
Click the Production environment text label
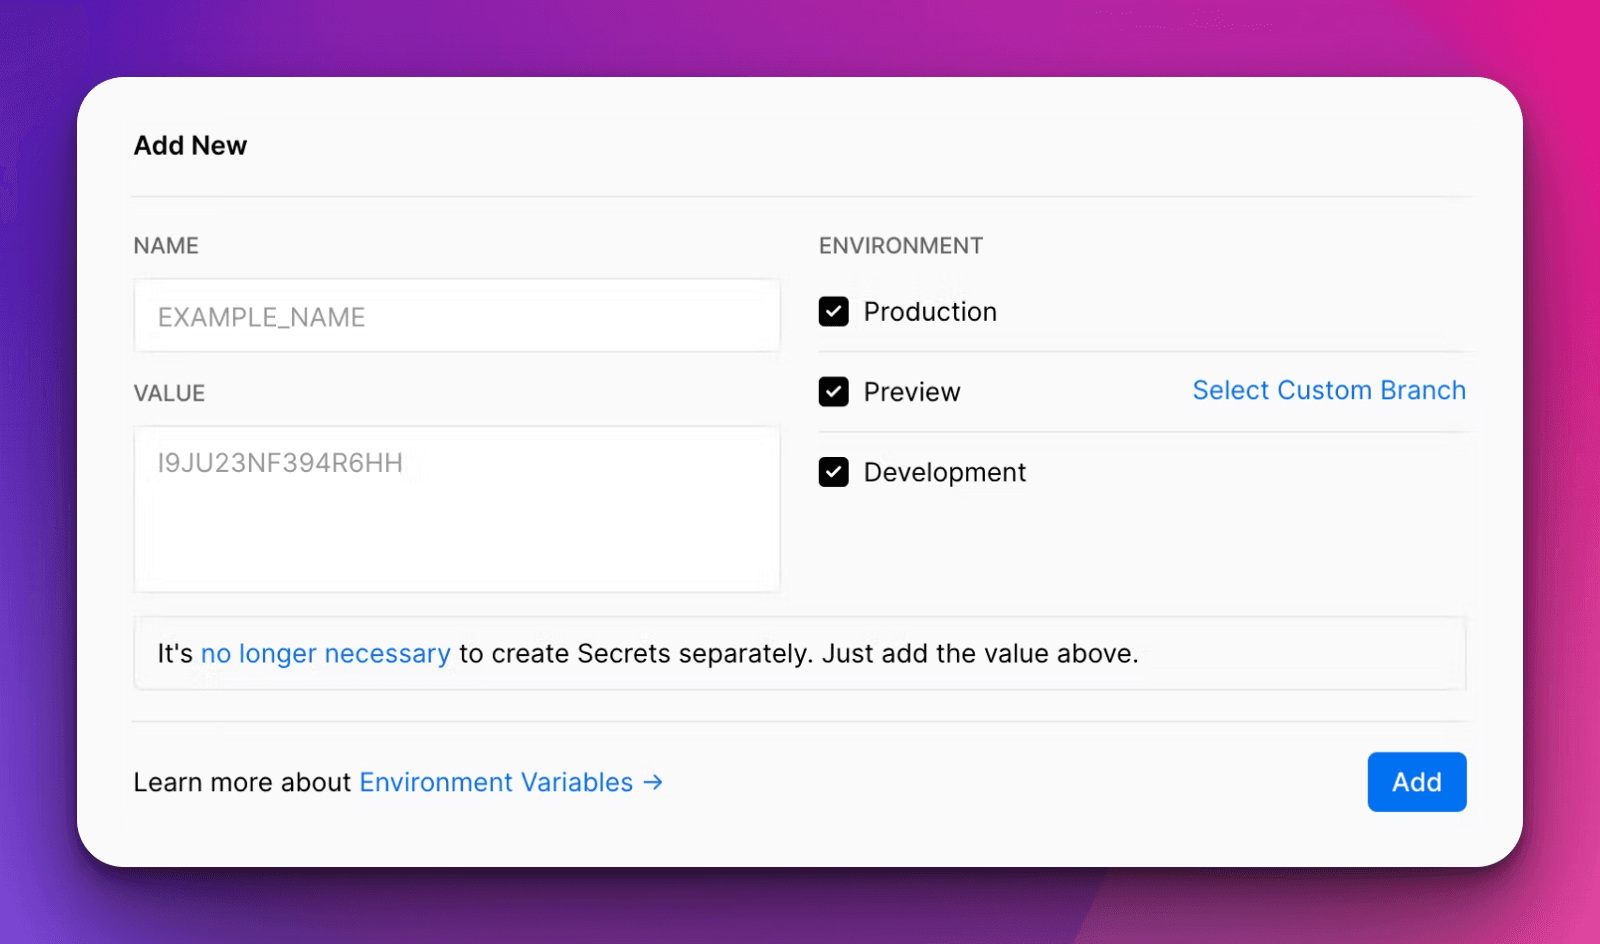(930, 312)
